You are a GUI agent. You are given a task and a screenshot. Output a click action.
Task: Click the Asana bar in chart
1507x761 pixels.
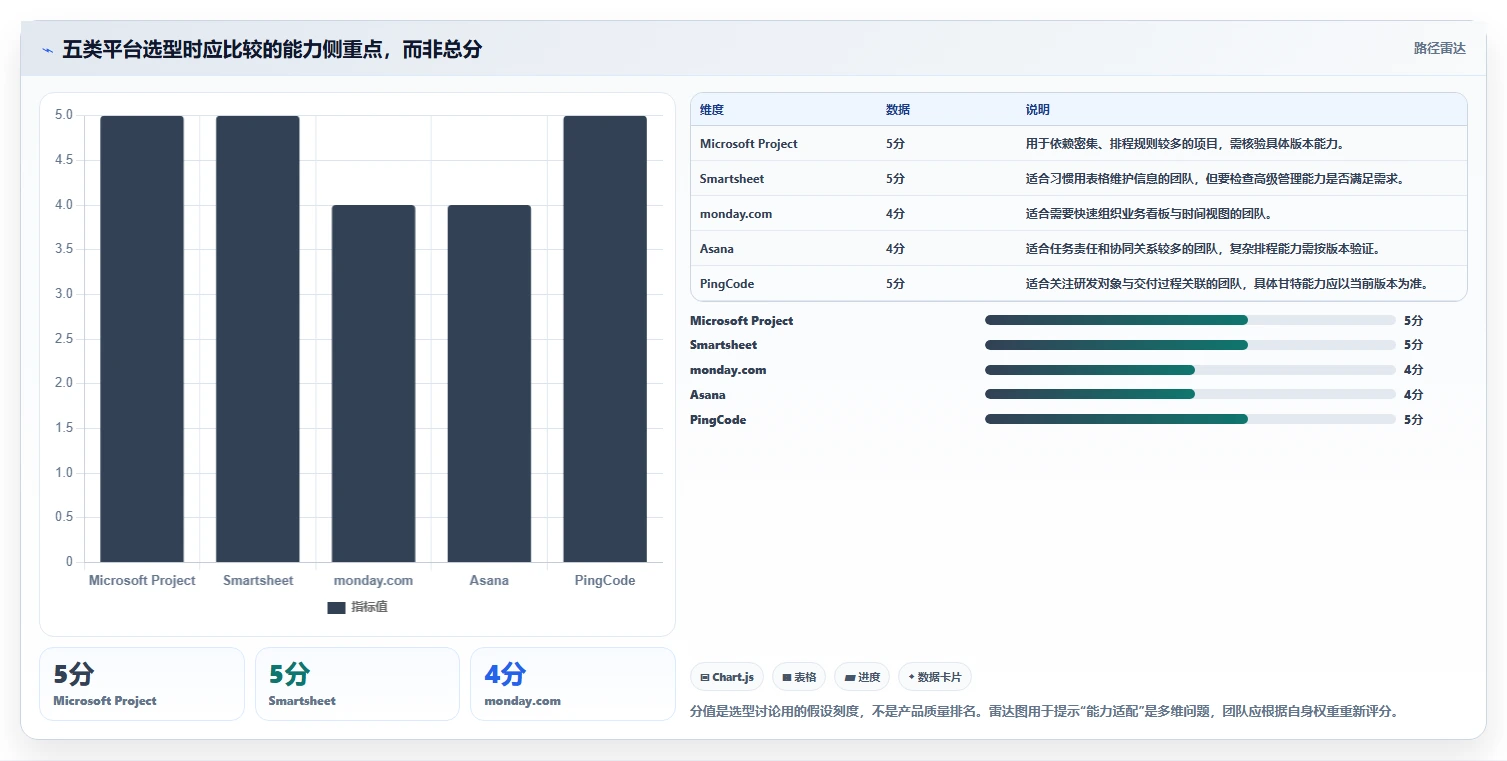(x=489, y=383)
